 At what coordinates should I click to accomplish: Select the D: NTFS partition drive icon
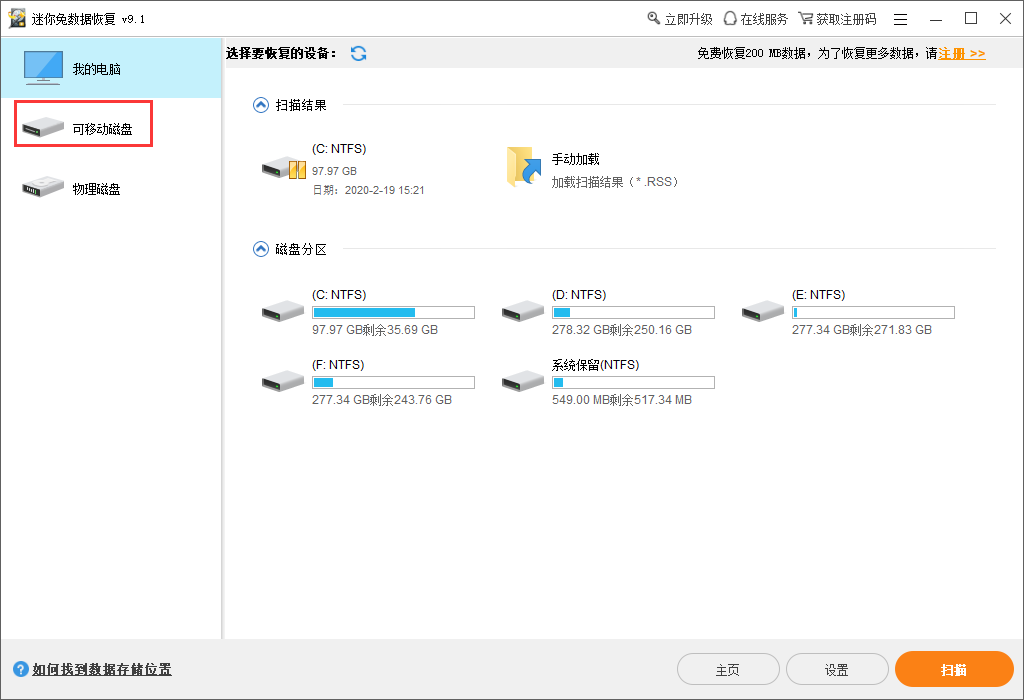point(522,311)
